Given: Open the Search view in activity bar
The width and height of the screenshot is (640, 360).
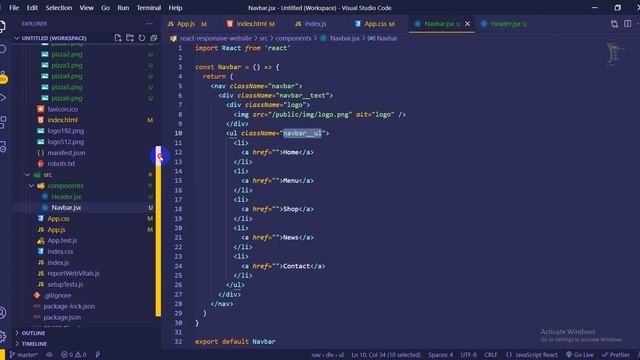Looking at the screenshot, I should tap(3, 49).
